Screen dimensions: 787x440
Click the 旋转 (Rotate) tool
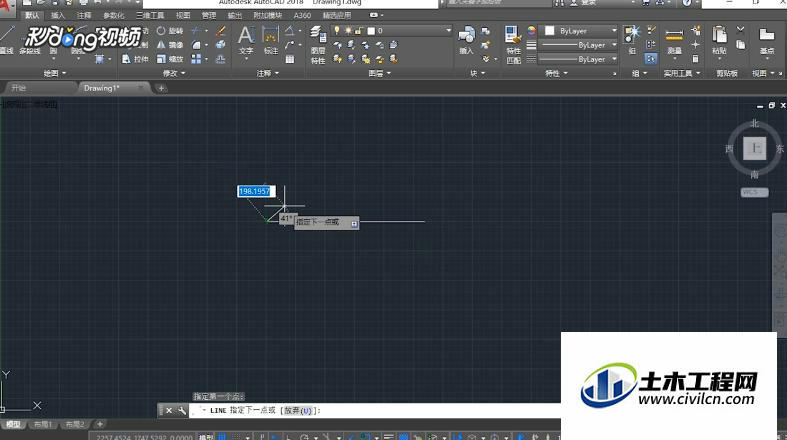point(170,31)
